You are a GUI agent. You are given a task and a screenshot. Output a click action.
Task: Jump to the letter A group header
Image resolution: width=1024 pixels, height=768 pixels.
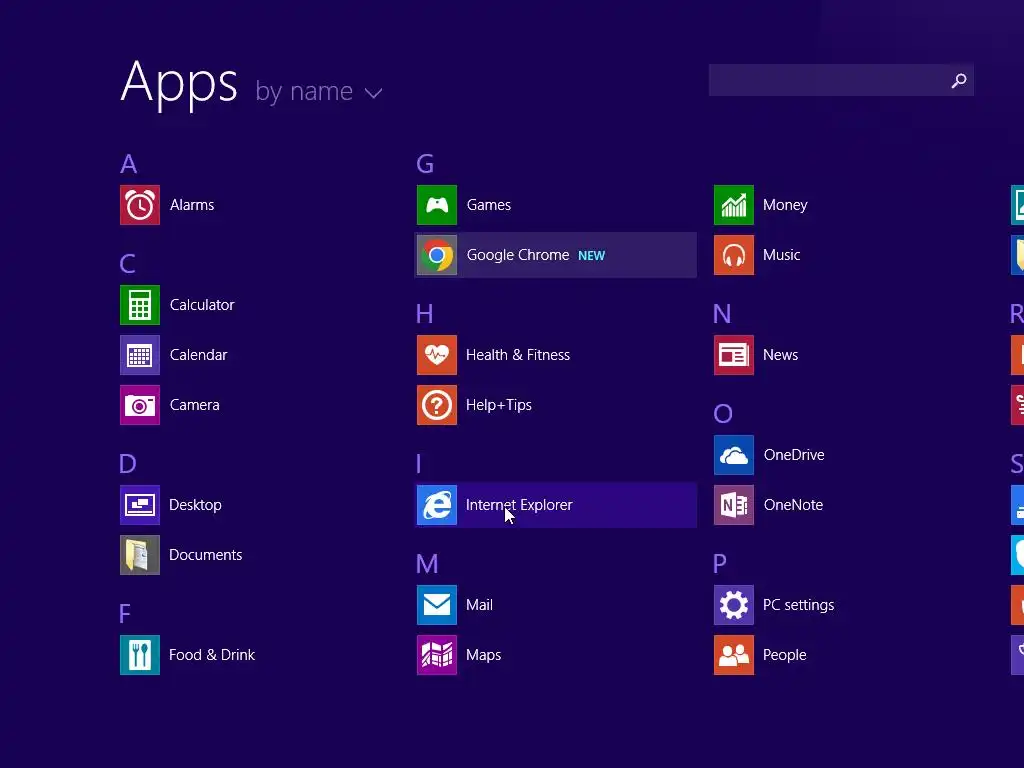point(129,164)
